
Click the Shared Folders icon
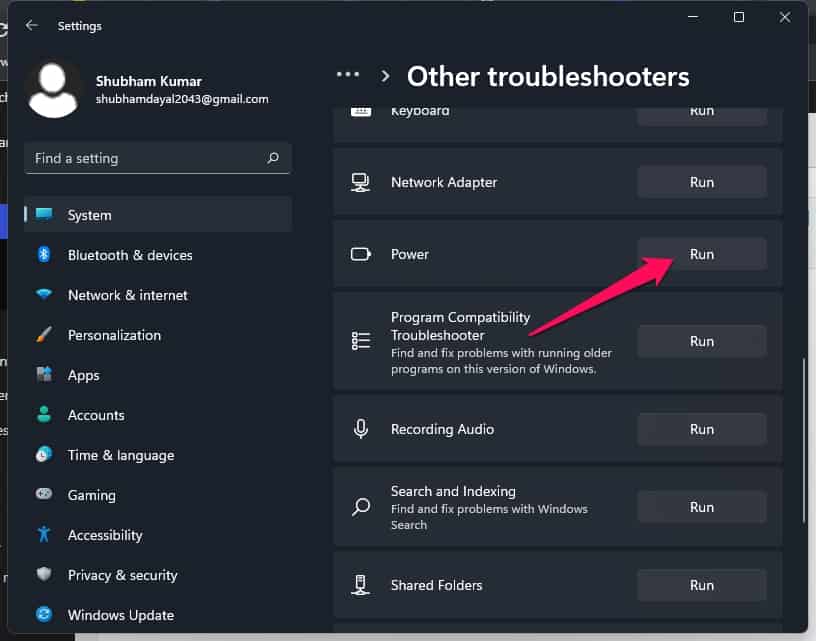point(361,585)
